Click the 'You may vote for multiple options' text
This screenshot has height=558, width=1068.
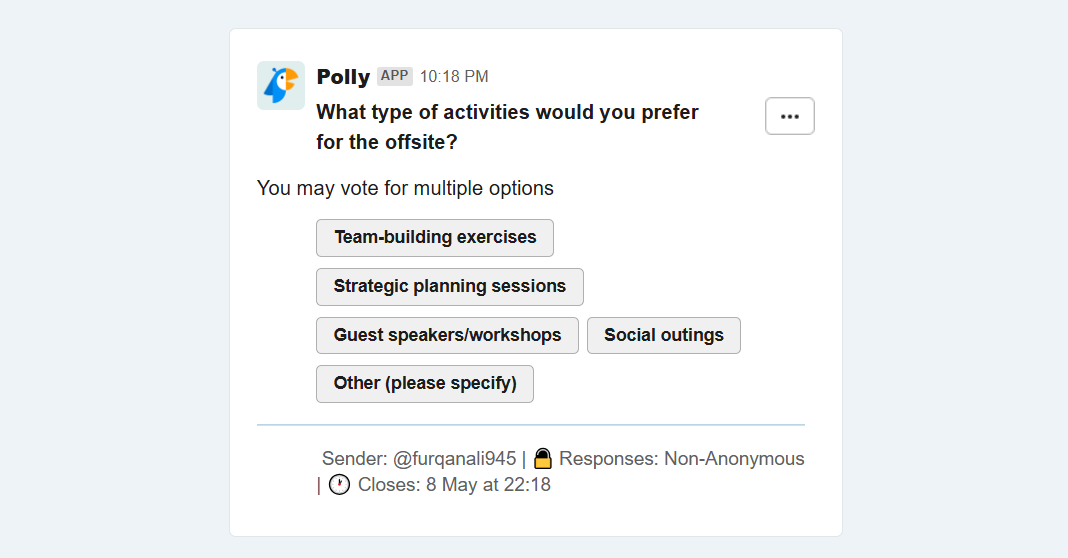point(405,188)
